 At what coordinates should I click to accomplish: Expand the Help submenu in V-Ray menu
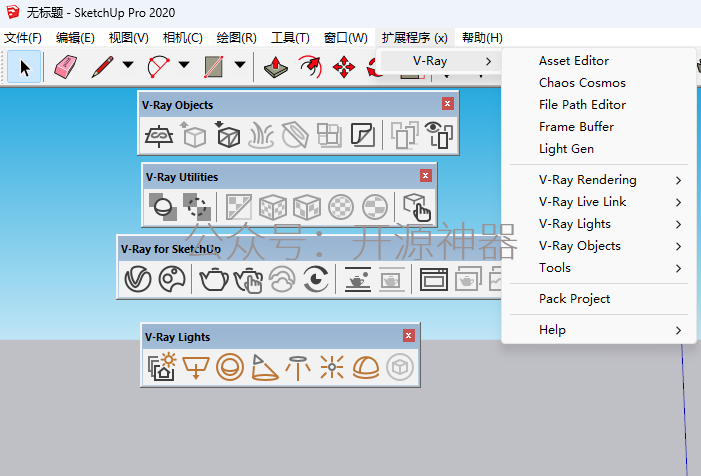tap(599, 330)
